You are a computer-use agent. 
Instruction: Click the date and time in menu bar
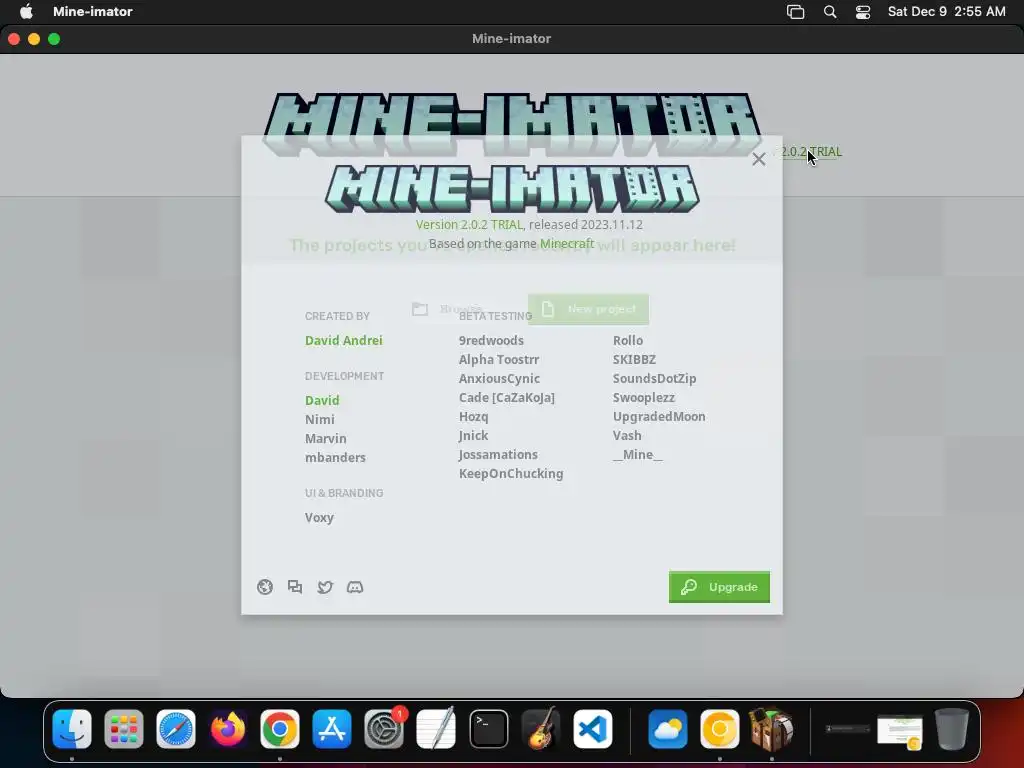(946, 11)
